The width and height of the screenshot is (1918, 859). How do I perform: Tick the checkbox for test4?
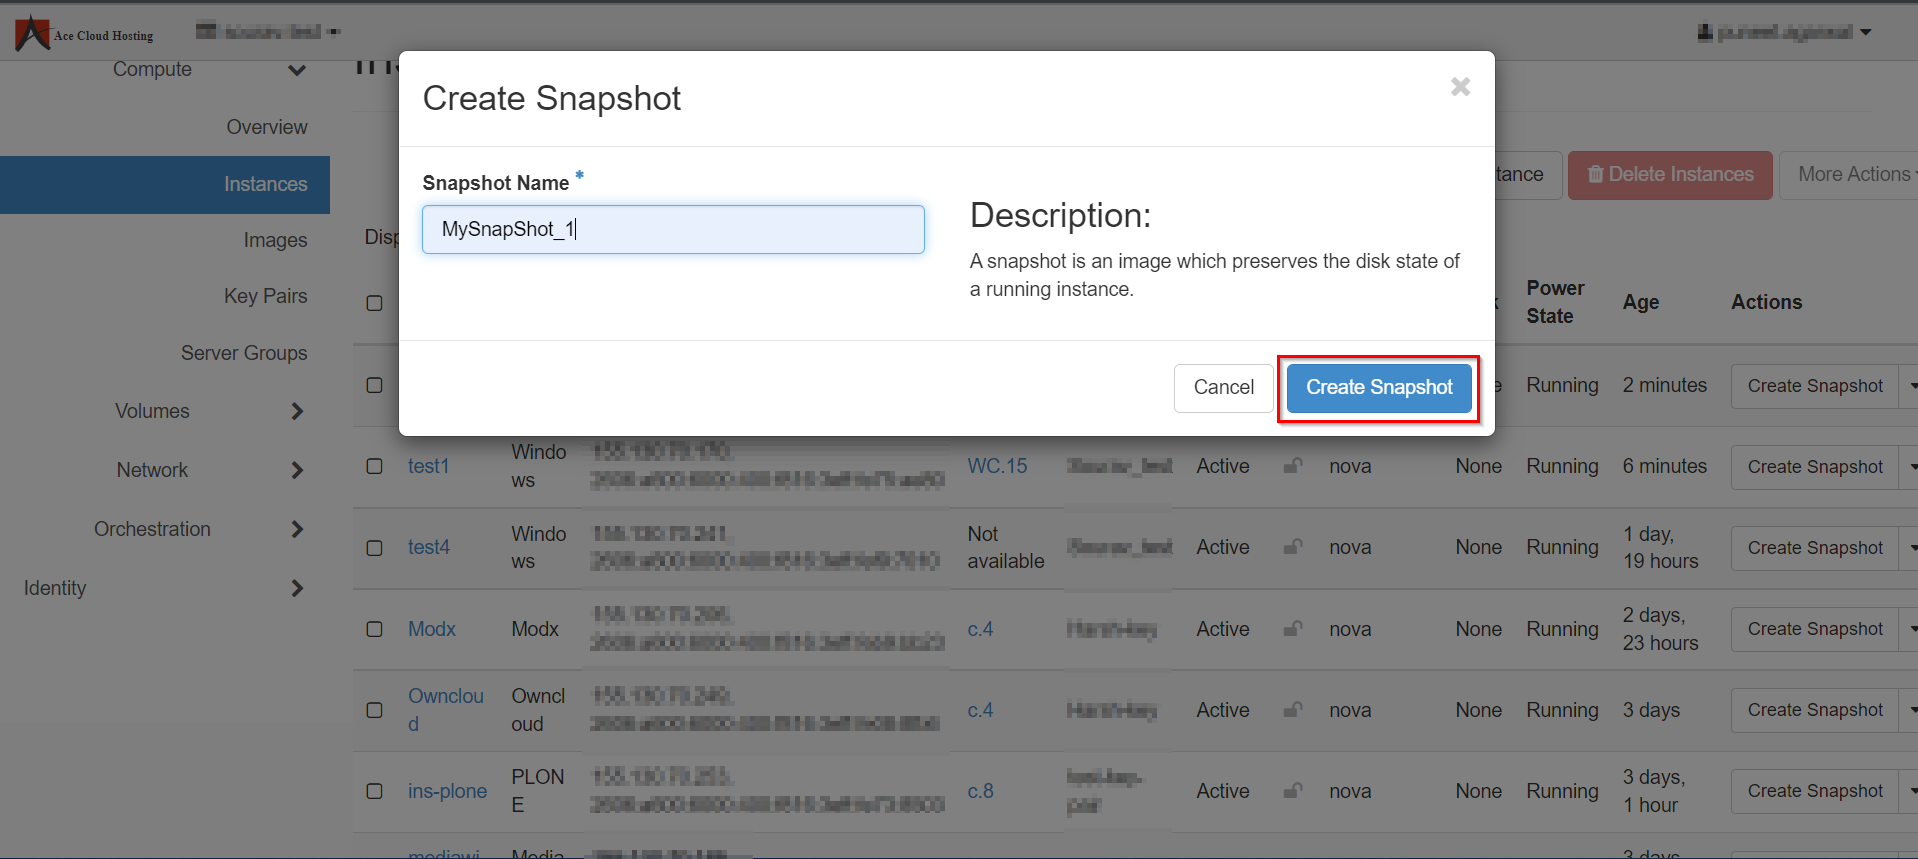click(x=375, y=548)
